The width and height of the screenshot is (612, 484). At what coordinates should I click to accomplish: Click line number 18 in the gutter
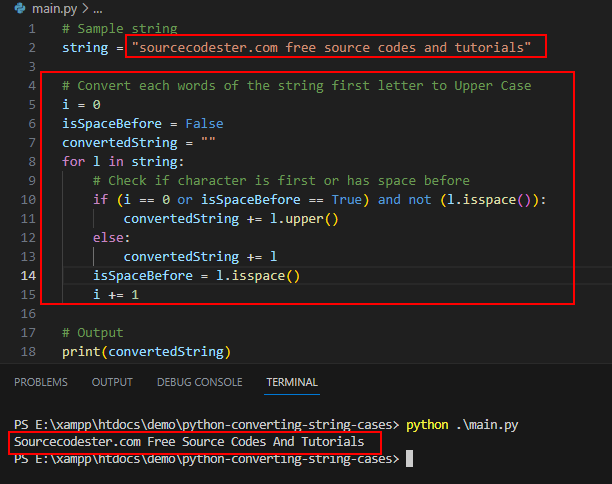click(x=28, y=352)
